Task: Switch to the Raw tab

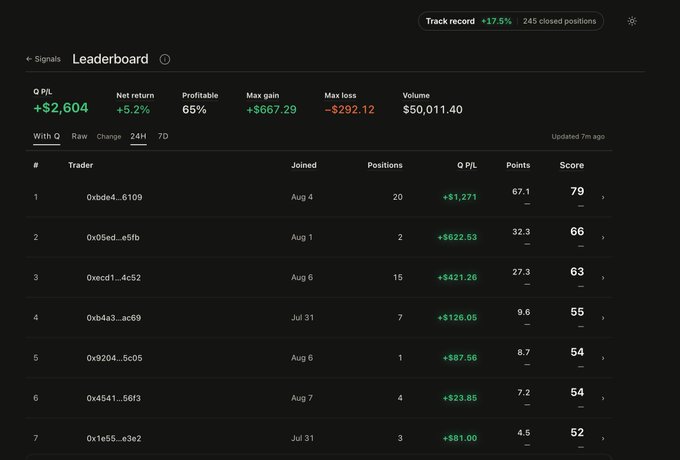Action: click(79, 136)
